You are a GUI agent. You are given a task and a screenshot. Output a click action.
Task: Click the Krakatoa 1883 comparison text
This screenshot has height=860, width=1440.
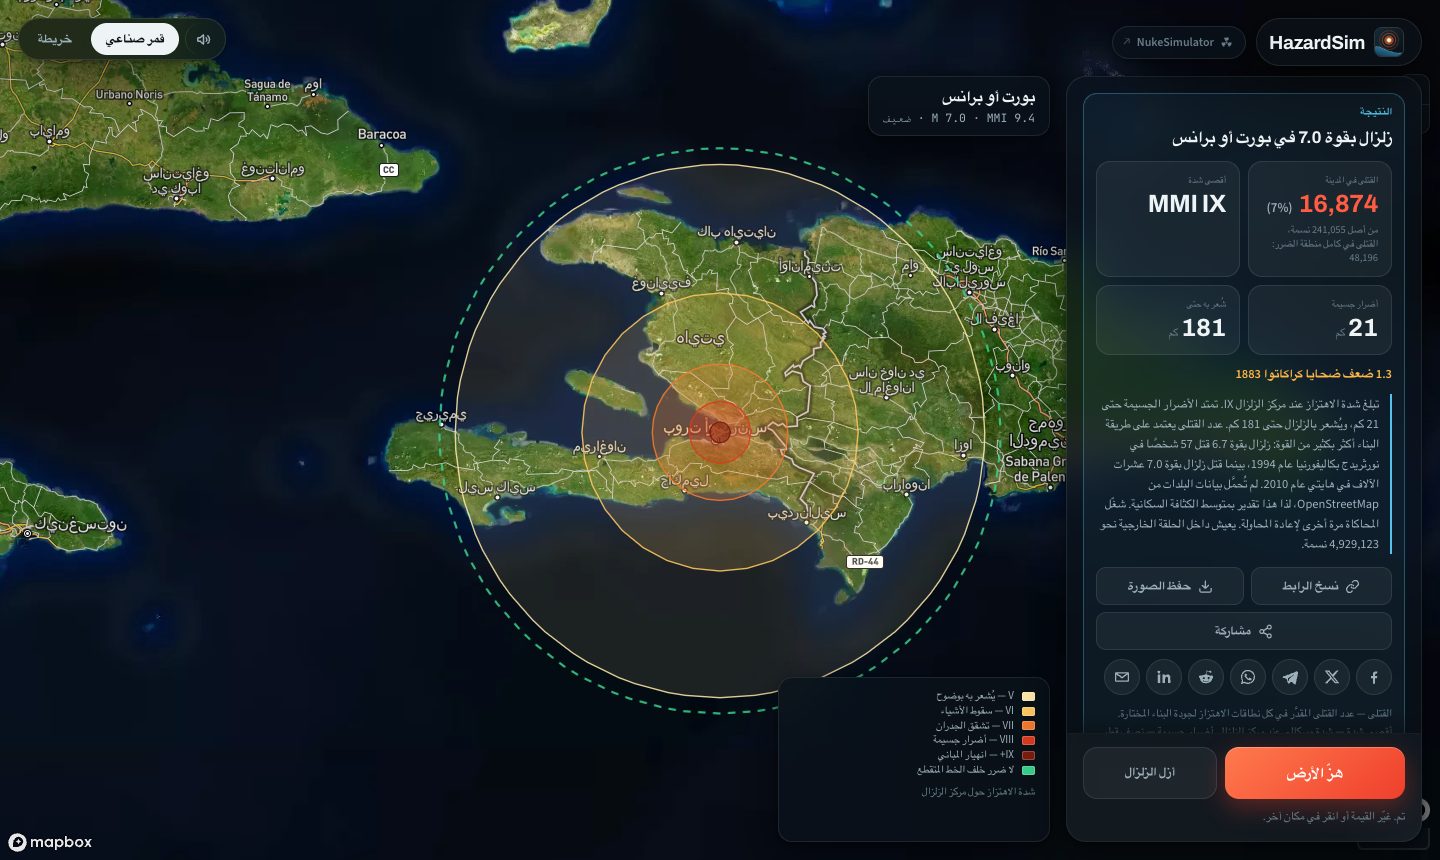[1313, 374]
